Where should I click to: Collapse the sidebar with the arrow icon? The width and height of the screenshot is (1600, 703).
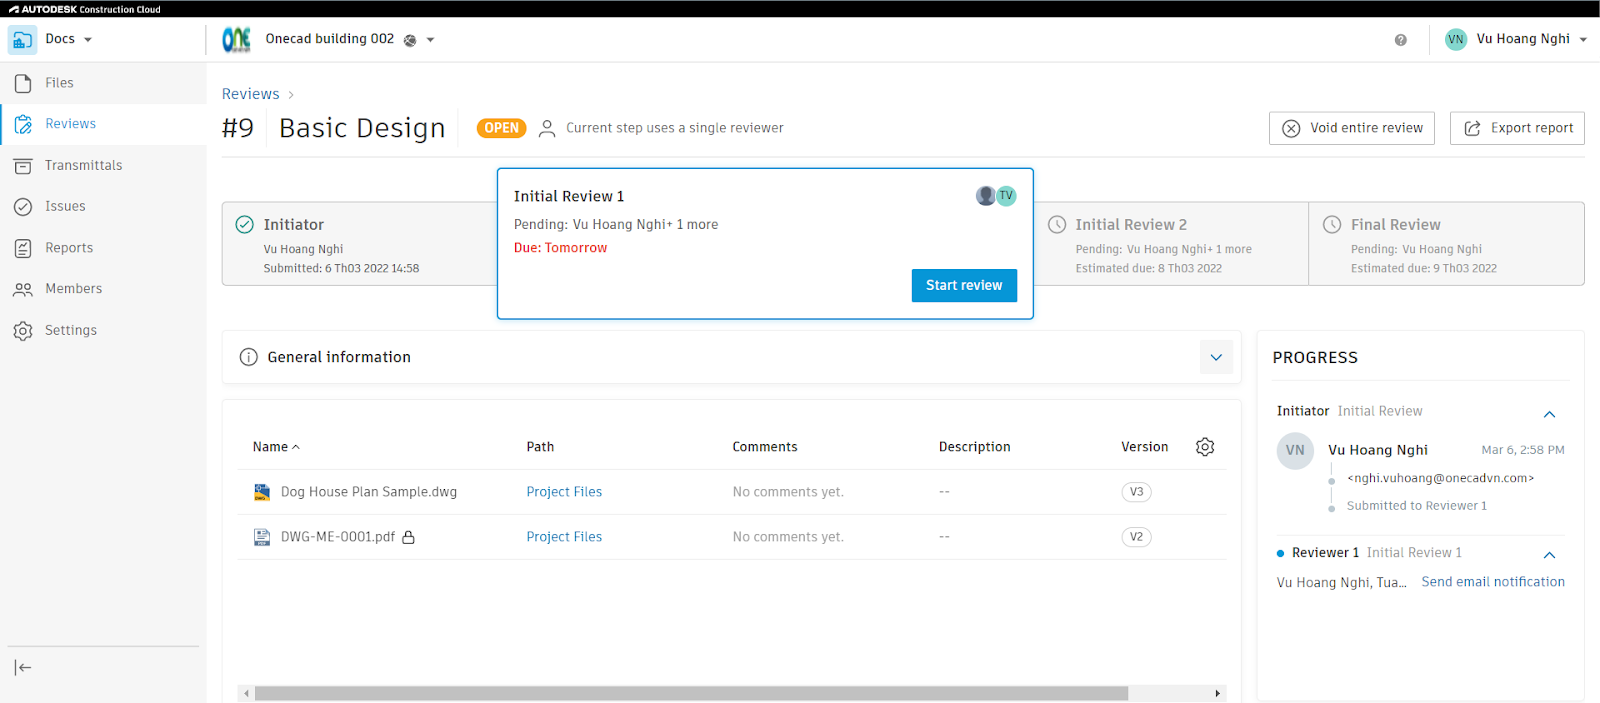click(23, 668)
